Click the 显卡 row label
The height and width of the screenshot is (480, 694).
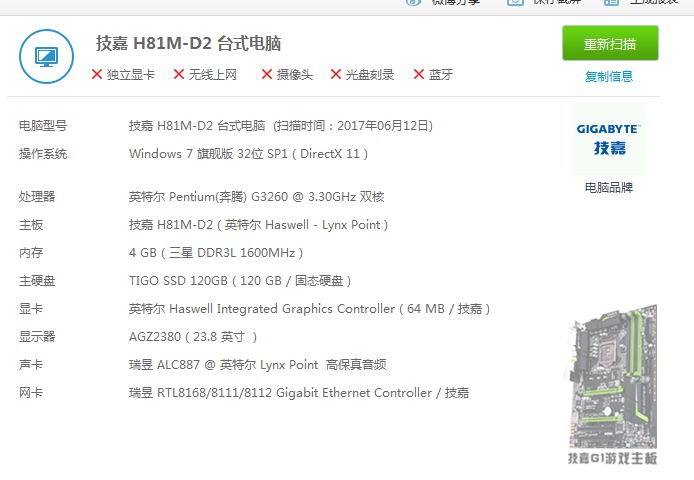point(31,309)
